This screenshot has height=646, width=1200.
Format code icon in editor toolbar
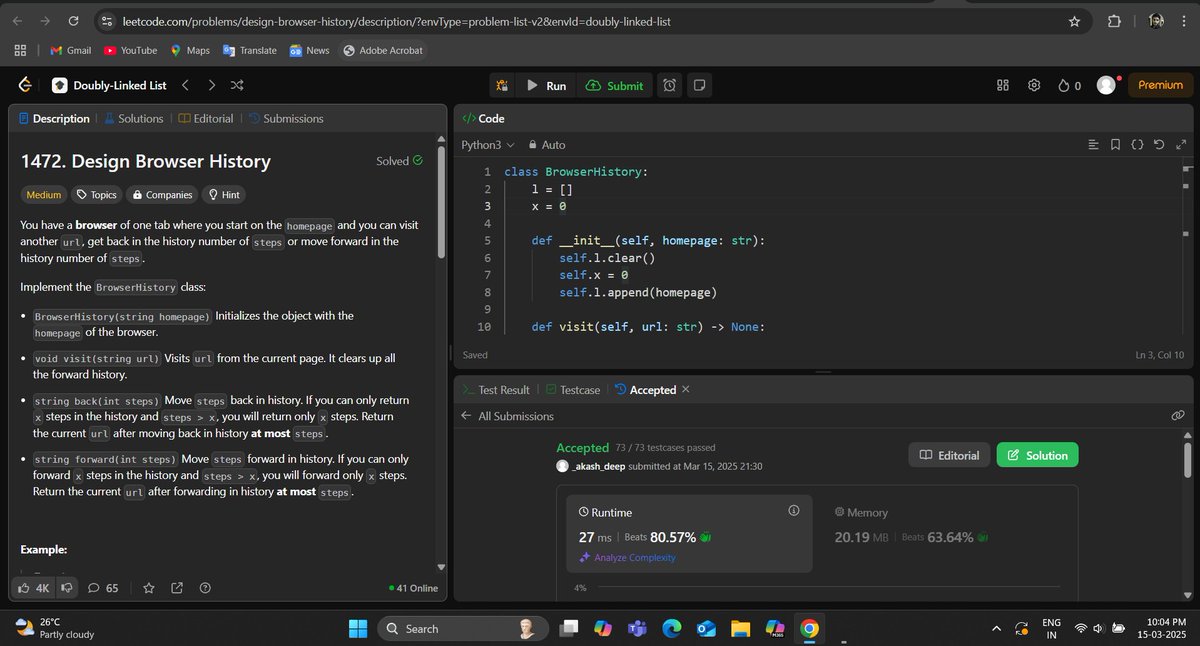tap(1093, 145)
